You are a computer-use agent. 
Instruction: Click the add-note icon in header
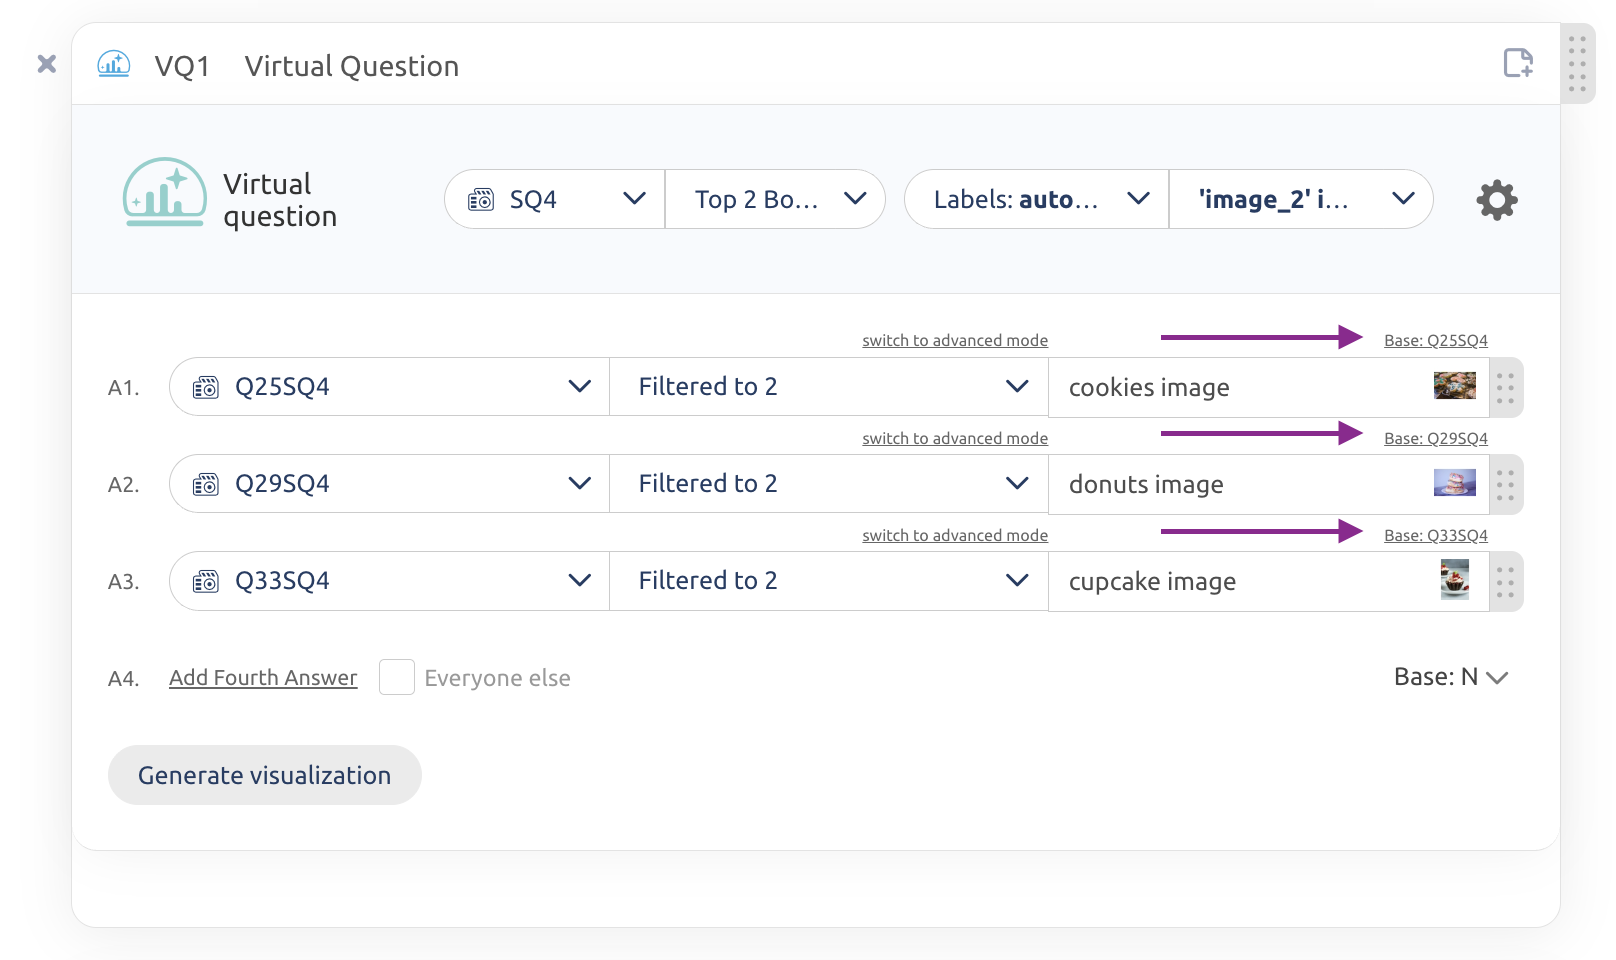pos(1518,63)
